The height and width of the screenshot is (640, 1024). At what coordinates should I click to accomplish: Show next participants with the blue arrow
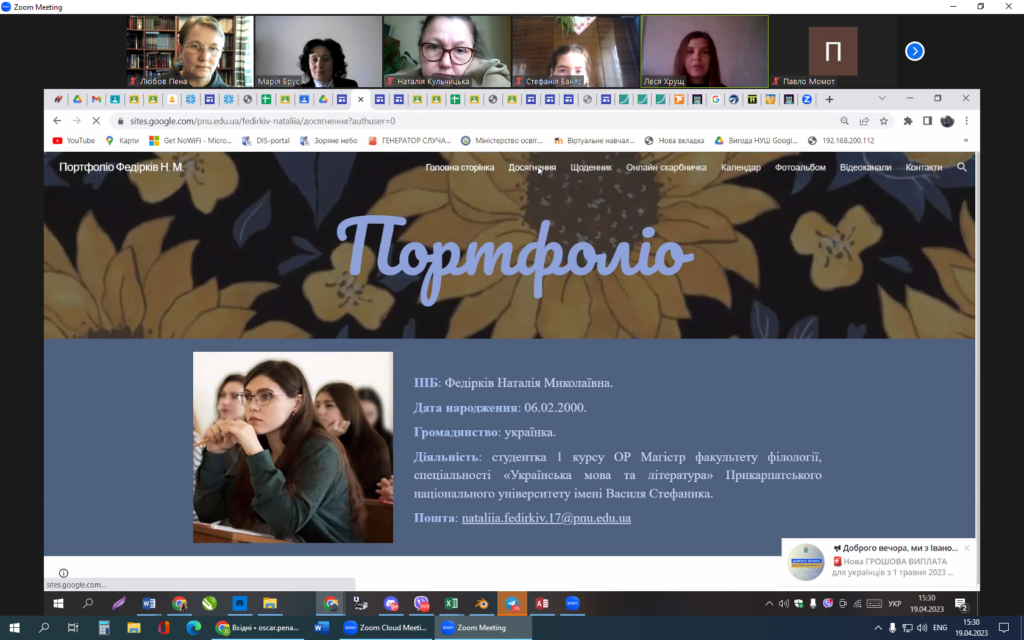[914, 51]
